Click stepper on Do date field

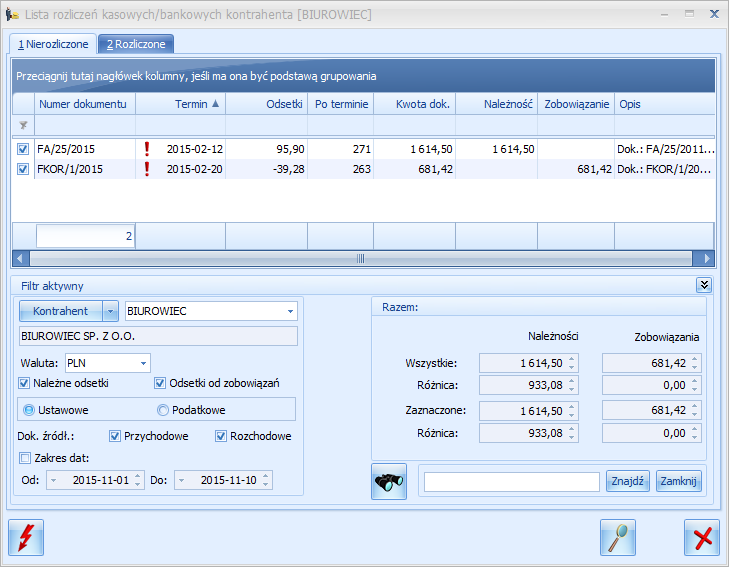tap(265, 480)
